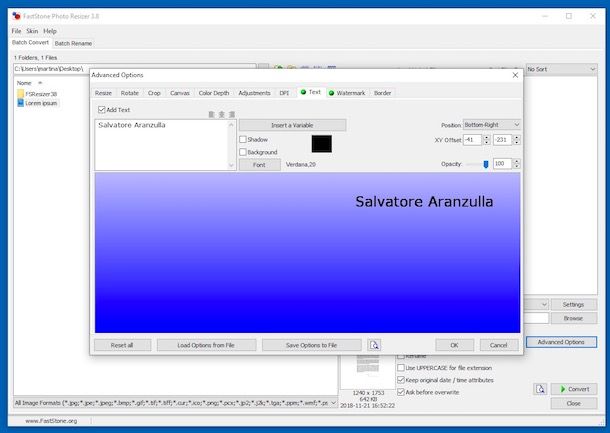Click the black text color swatch

pos(322,144)
